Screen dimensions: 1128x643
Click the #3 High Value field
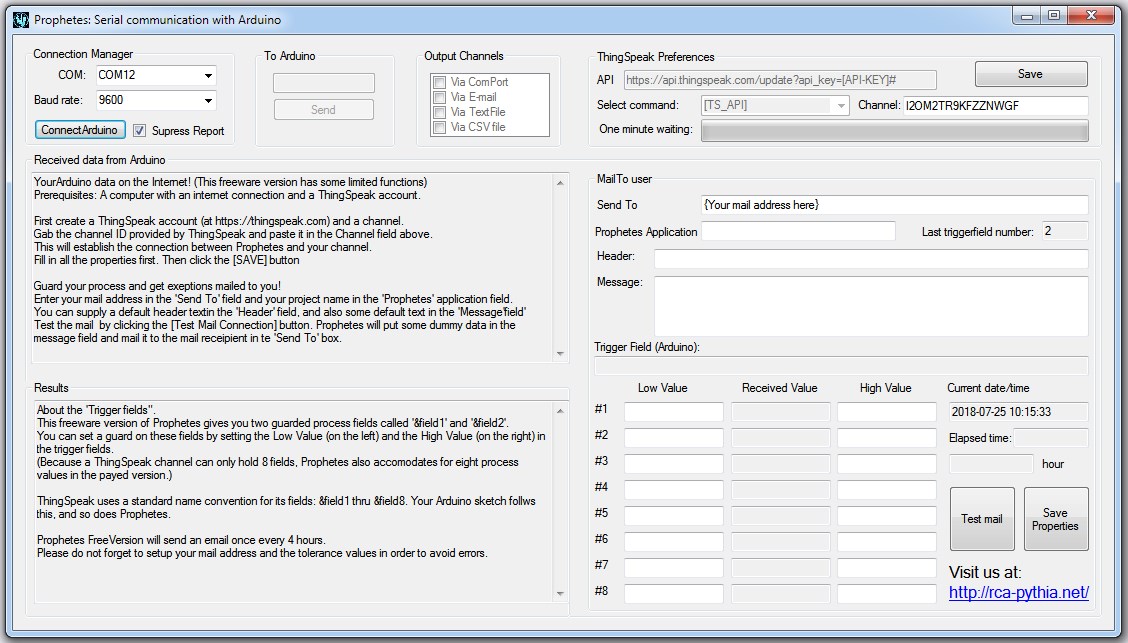[x=886, y=464]
